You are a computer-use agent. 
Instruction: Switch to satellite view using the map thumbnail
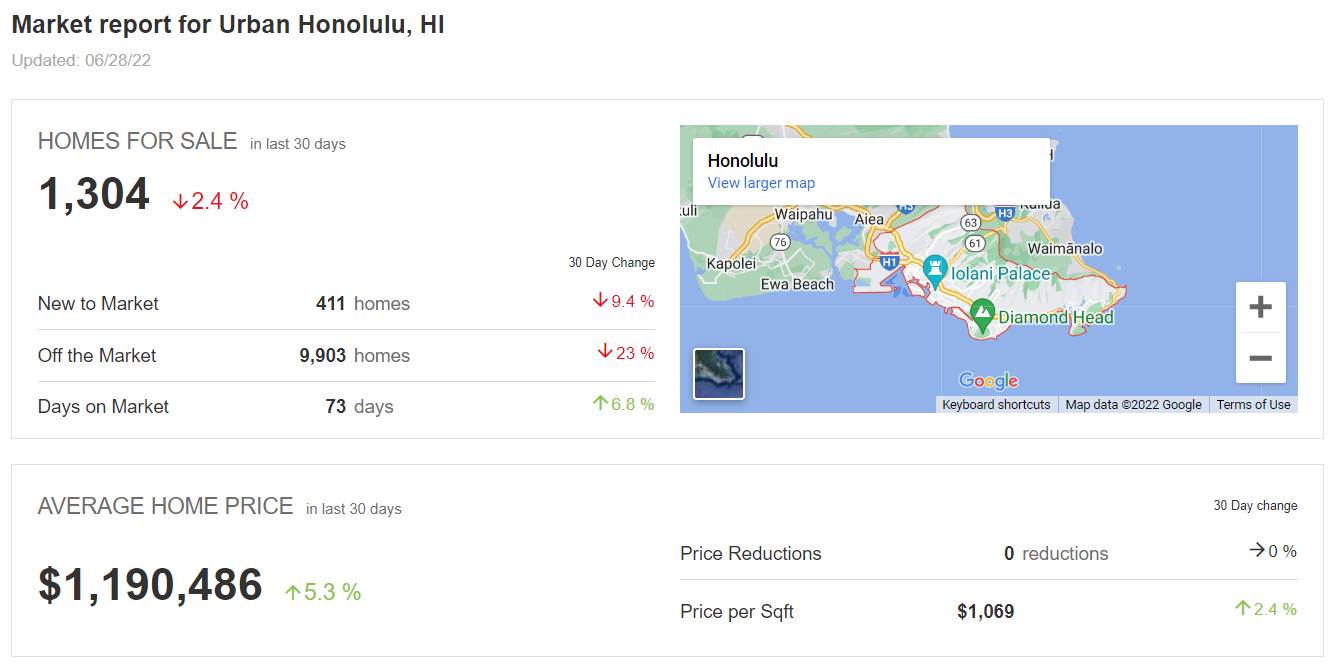coord(718,373)
